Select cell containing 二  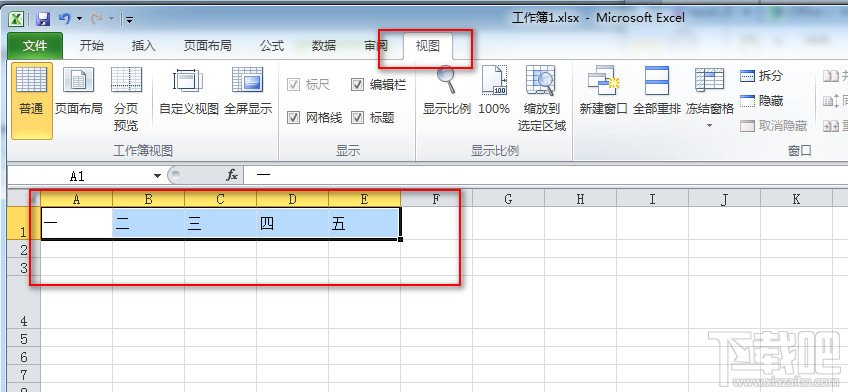(148, 223)
